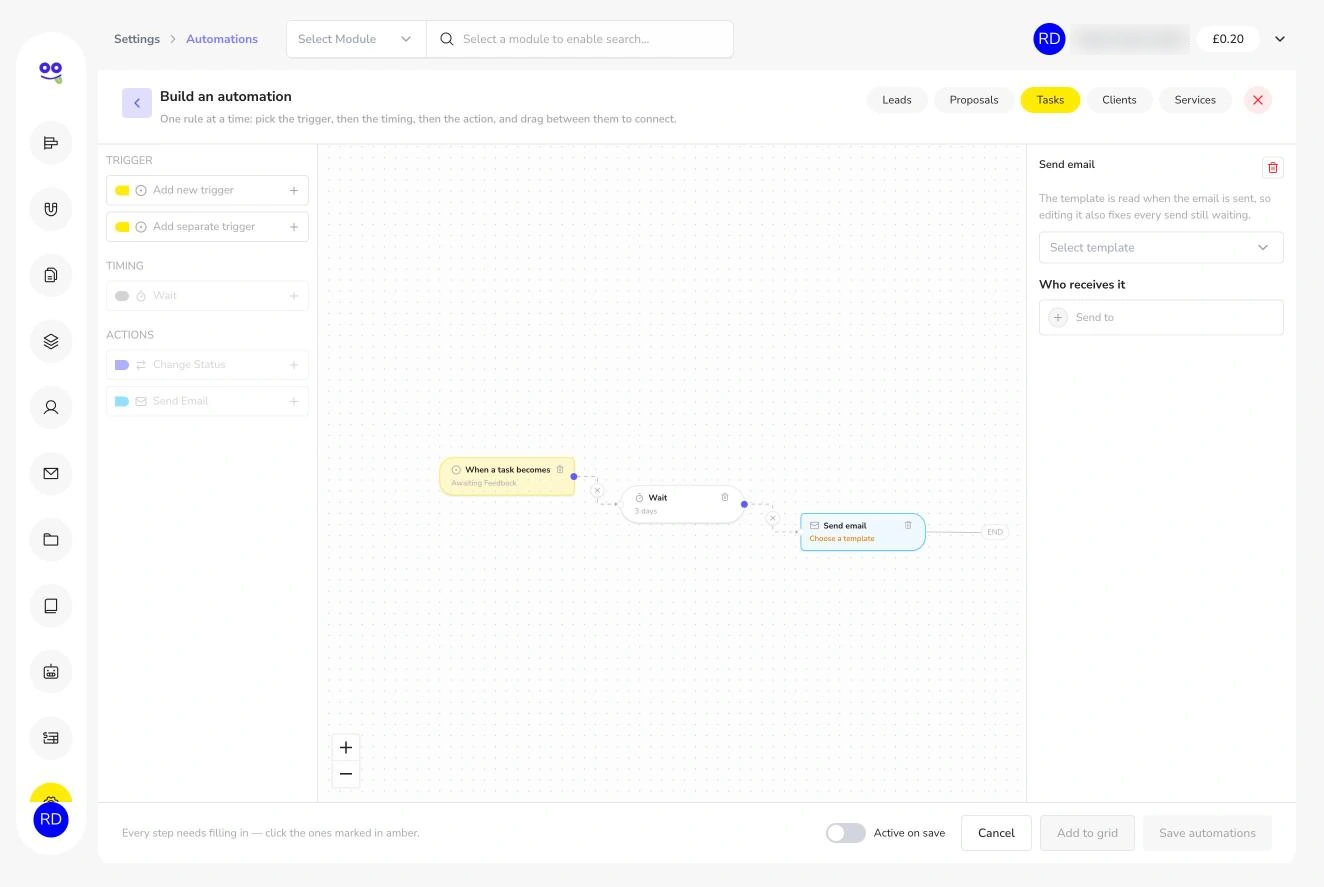This screenshot has width=1324, height=887.
Task: Go to the Settings breadcrumb
Action: click(x=137, y=39)
